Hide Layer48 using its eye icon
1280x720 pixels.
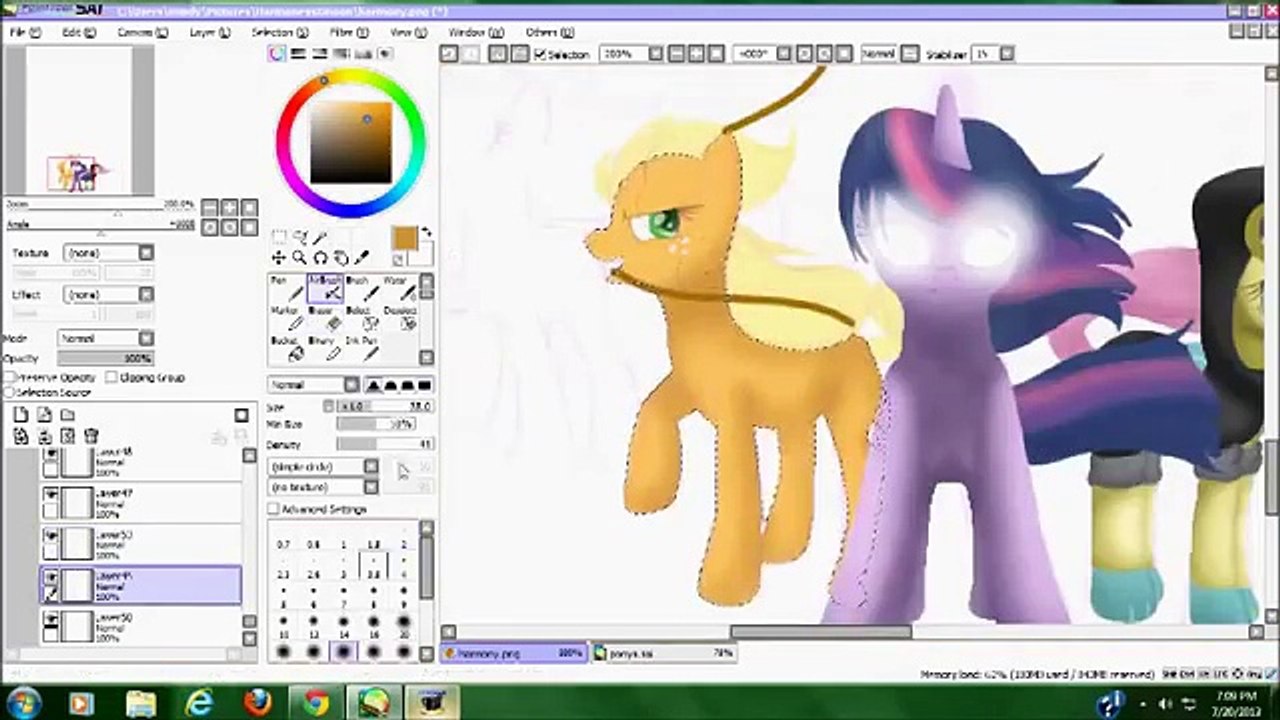(51, 455)
